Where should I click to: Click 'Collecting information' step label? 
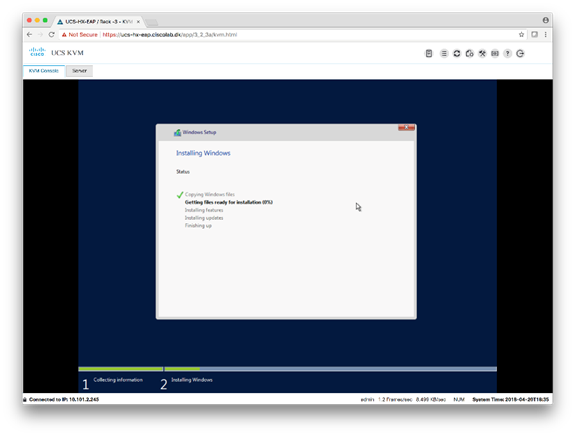pos(118,380)
